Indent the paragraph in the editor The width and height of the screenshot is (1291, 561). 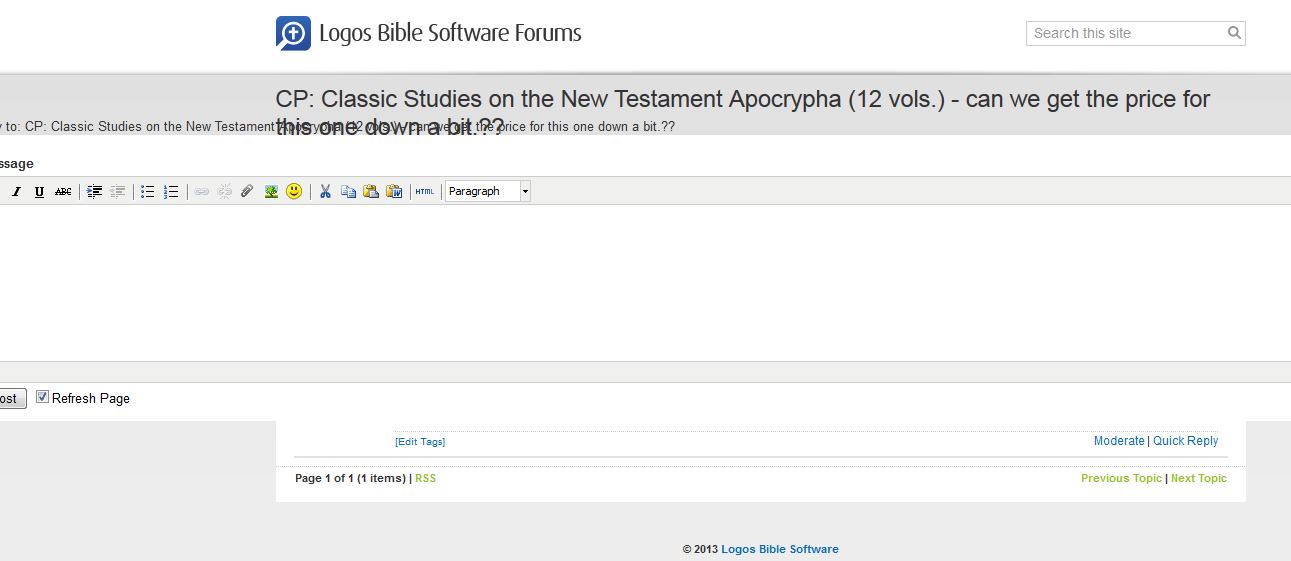pyautogui.click(x=94, y=191)
